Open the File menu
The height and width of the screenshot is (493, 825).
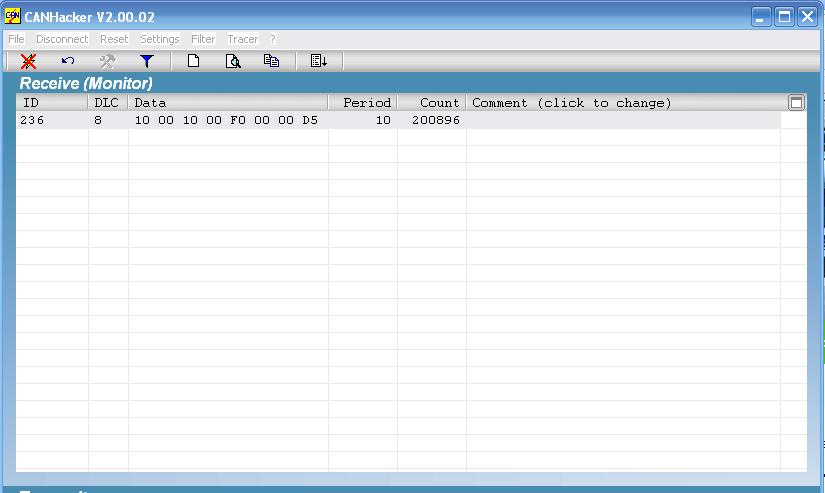coord(16,39)
